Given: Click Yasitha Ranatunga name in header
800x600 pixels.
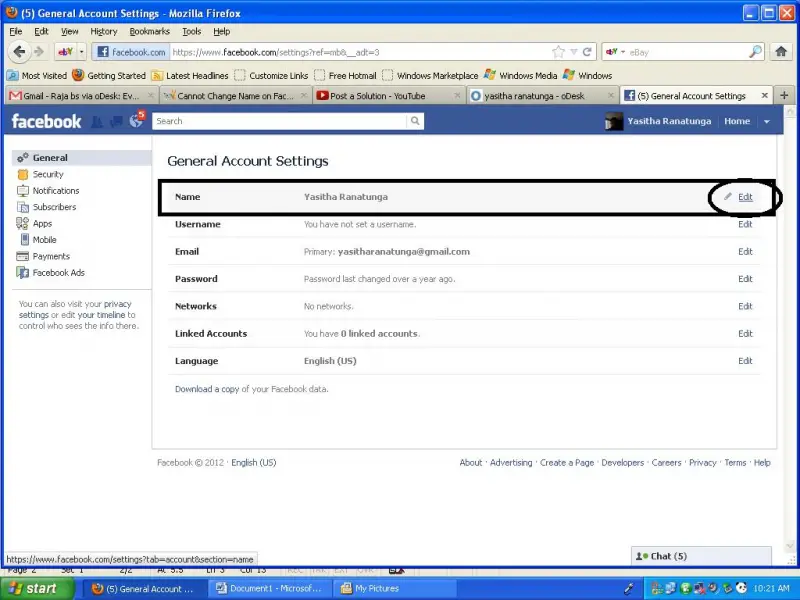Looking at the screenshot, I should (669, 121).
